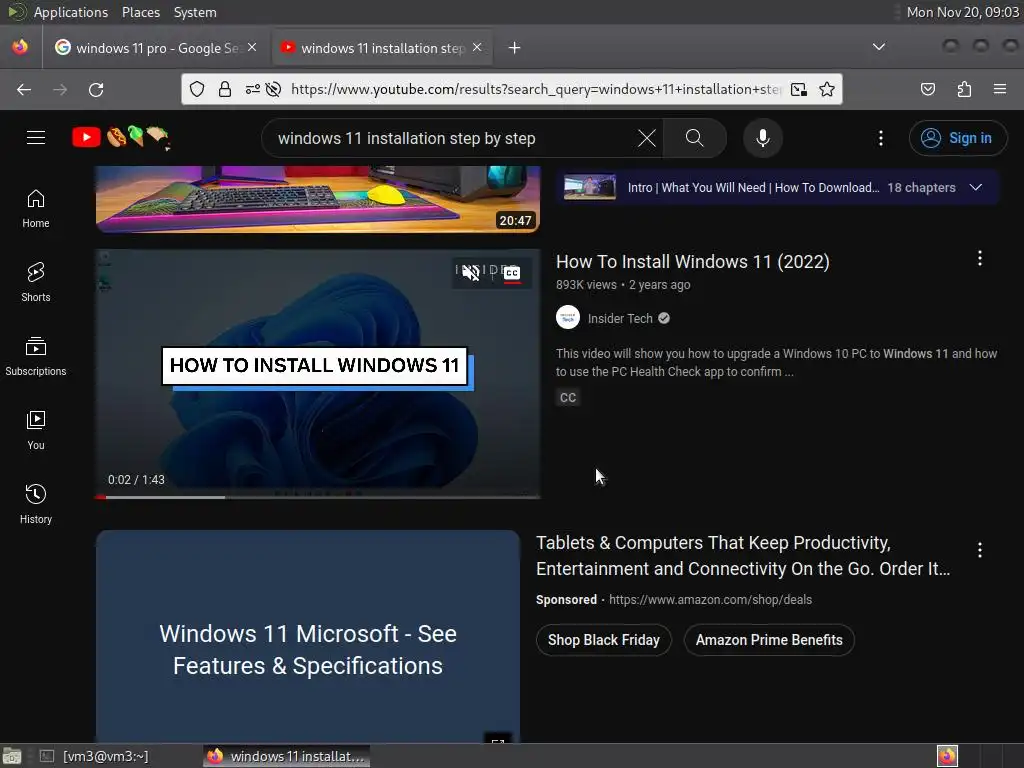Open the YouTube guide hamburger menu
This screenshot has width=1024, height=768.
point(36,138)
